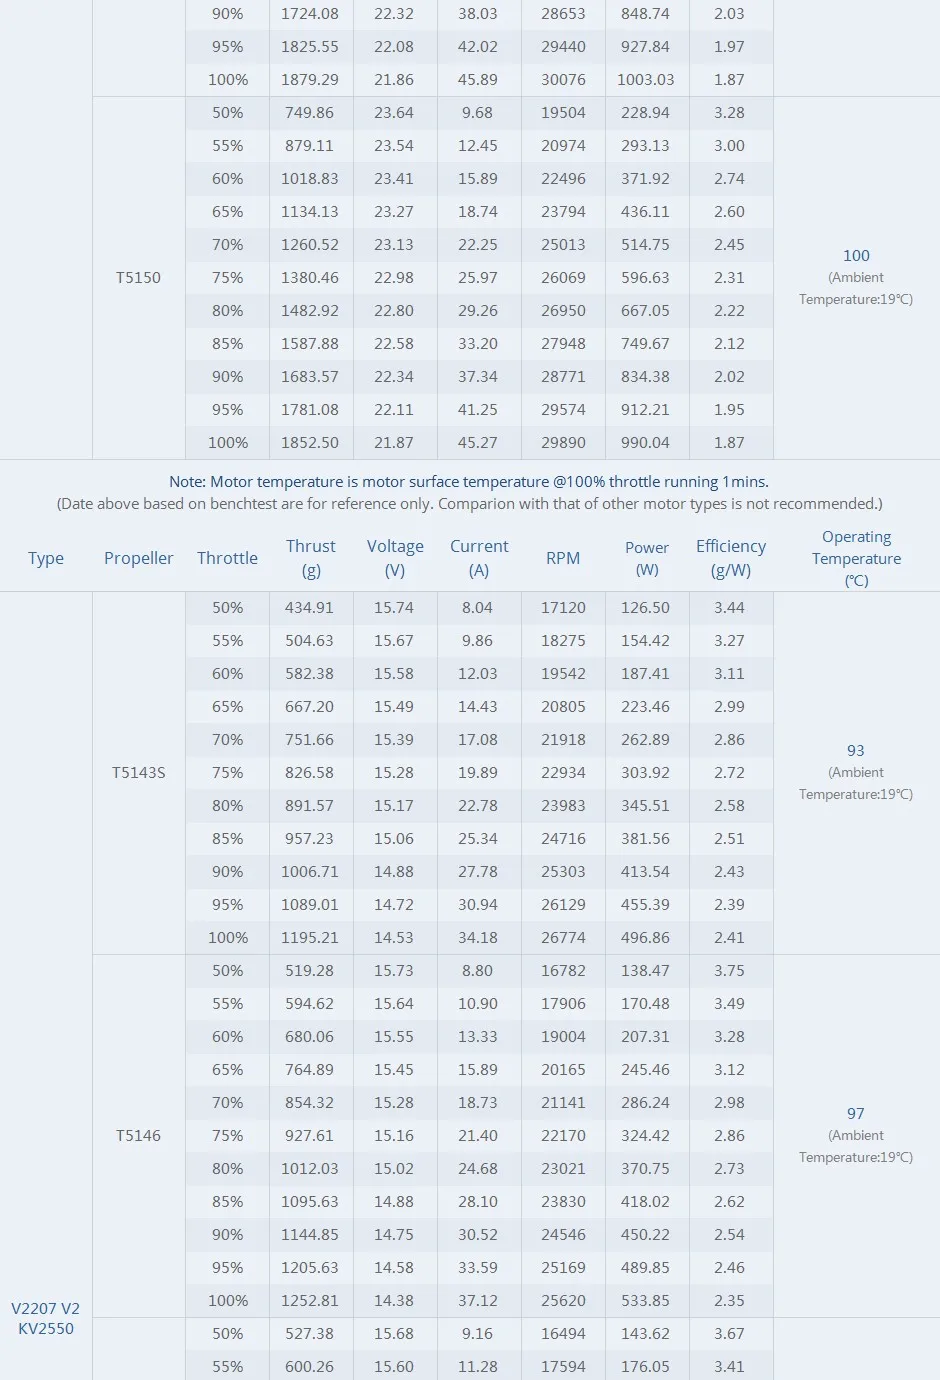Click the Operating Temperature column header
The height and width of the screenshot is (1380, 940).
[x=856, y=558]
